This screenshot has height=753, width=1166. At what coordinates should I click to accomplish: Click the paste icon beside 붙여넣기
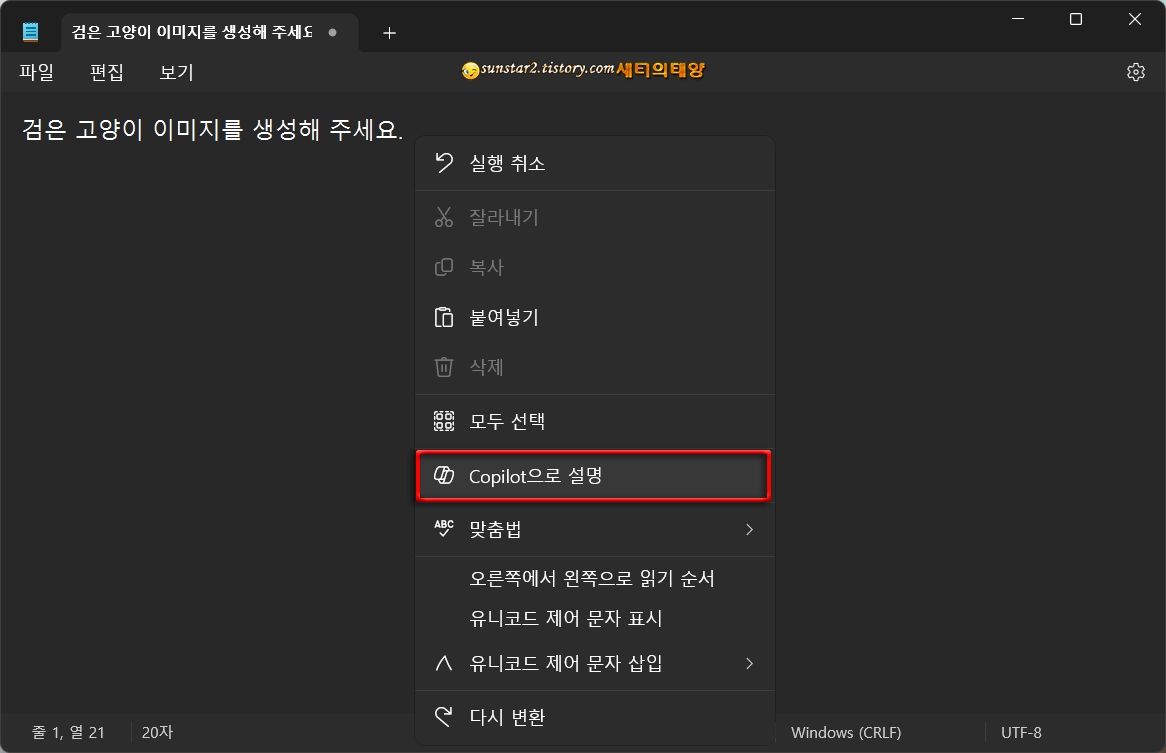tap(443, 317)
